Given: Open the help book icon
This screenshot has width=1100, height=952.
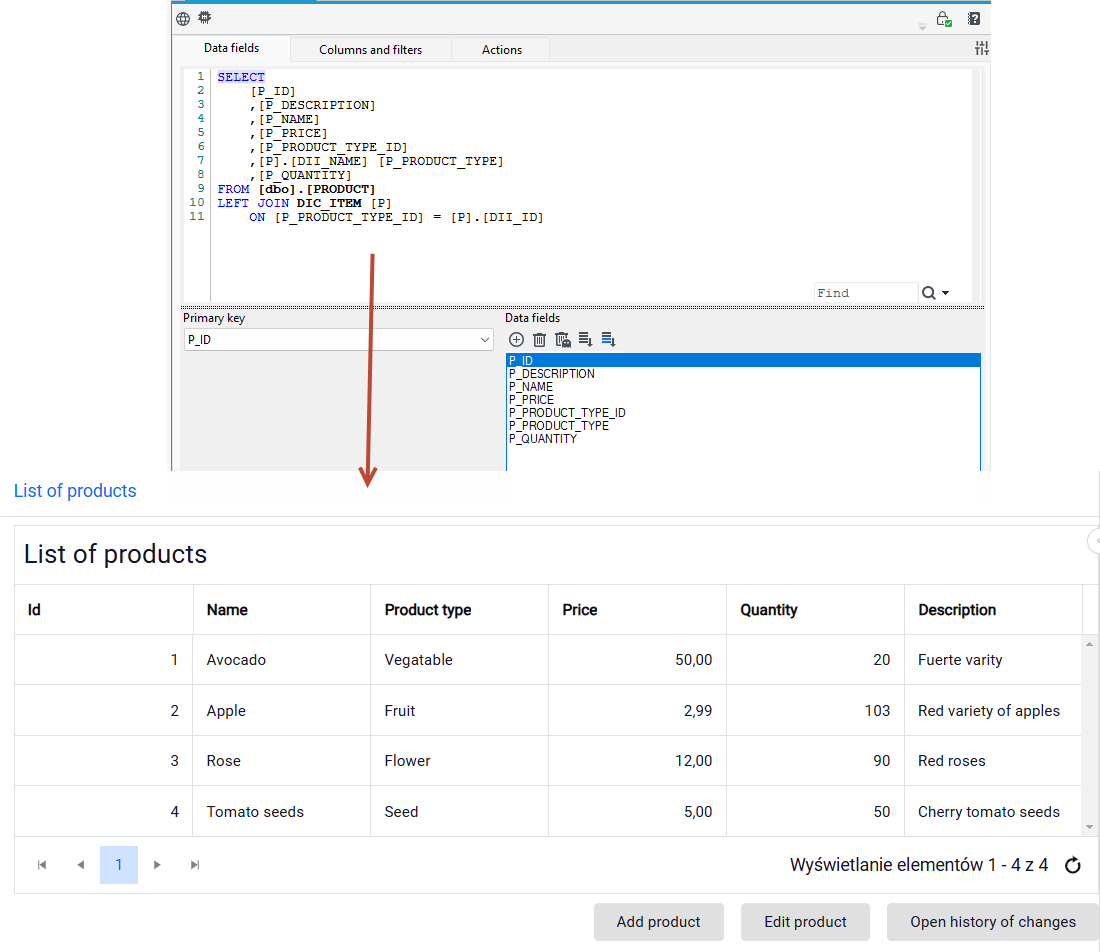Looking at the screenshot, I should 974,19.
